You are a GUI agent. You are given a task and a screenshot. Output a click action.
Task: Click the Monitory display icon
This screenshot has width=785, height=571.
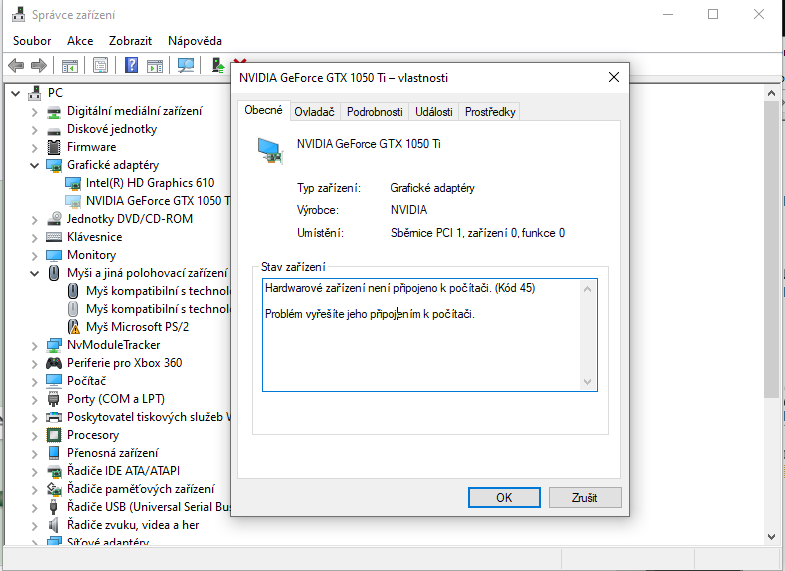tap(54, 255)
